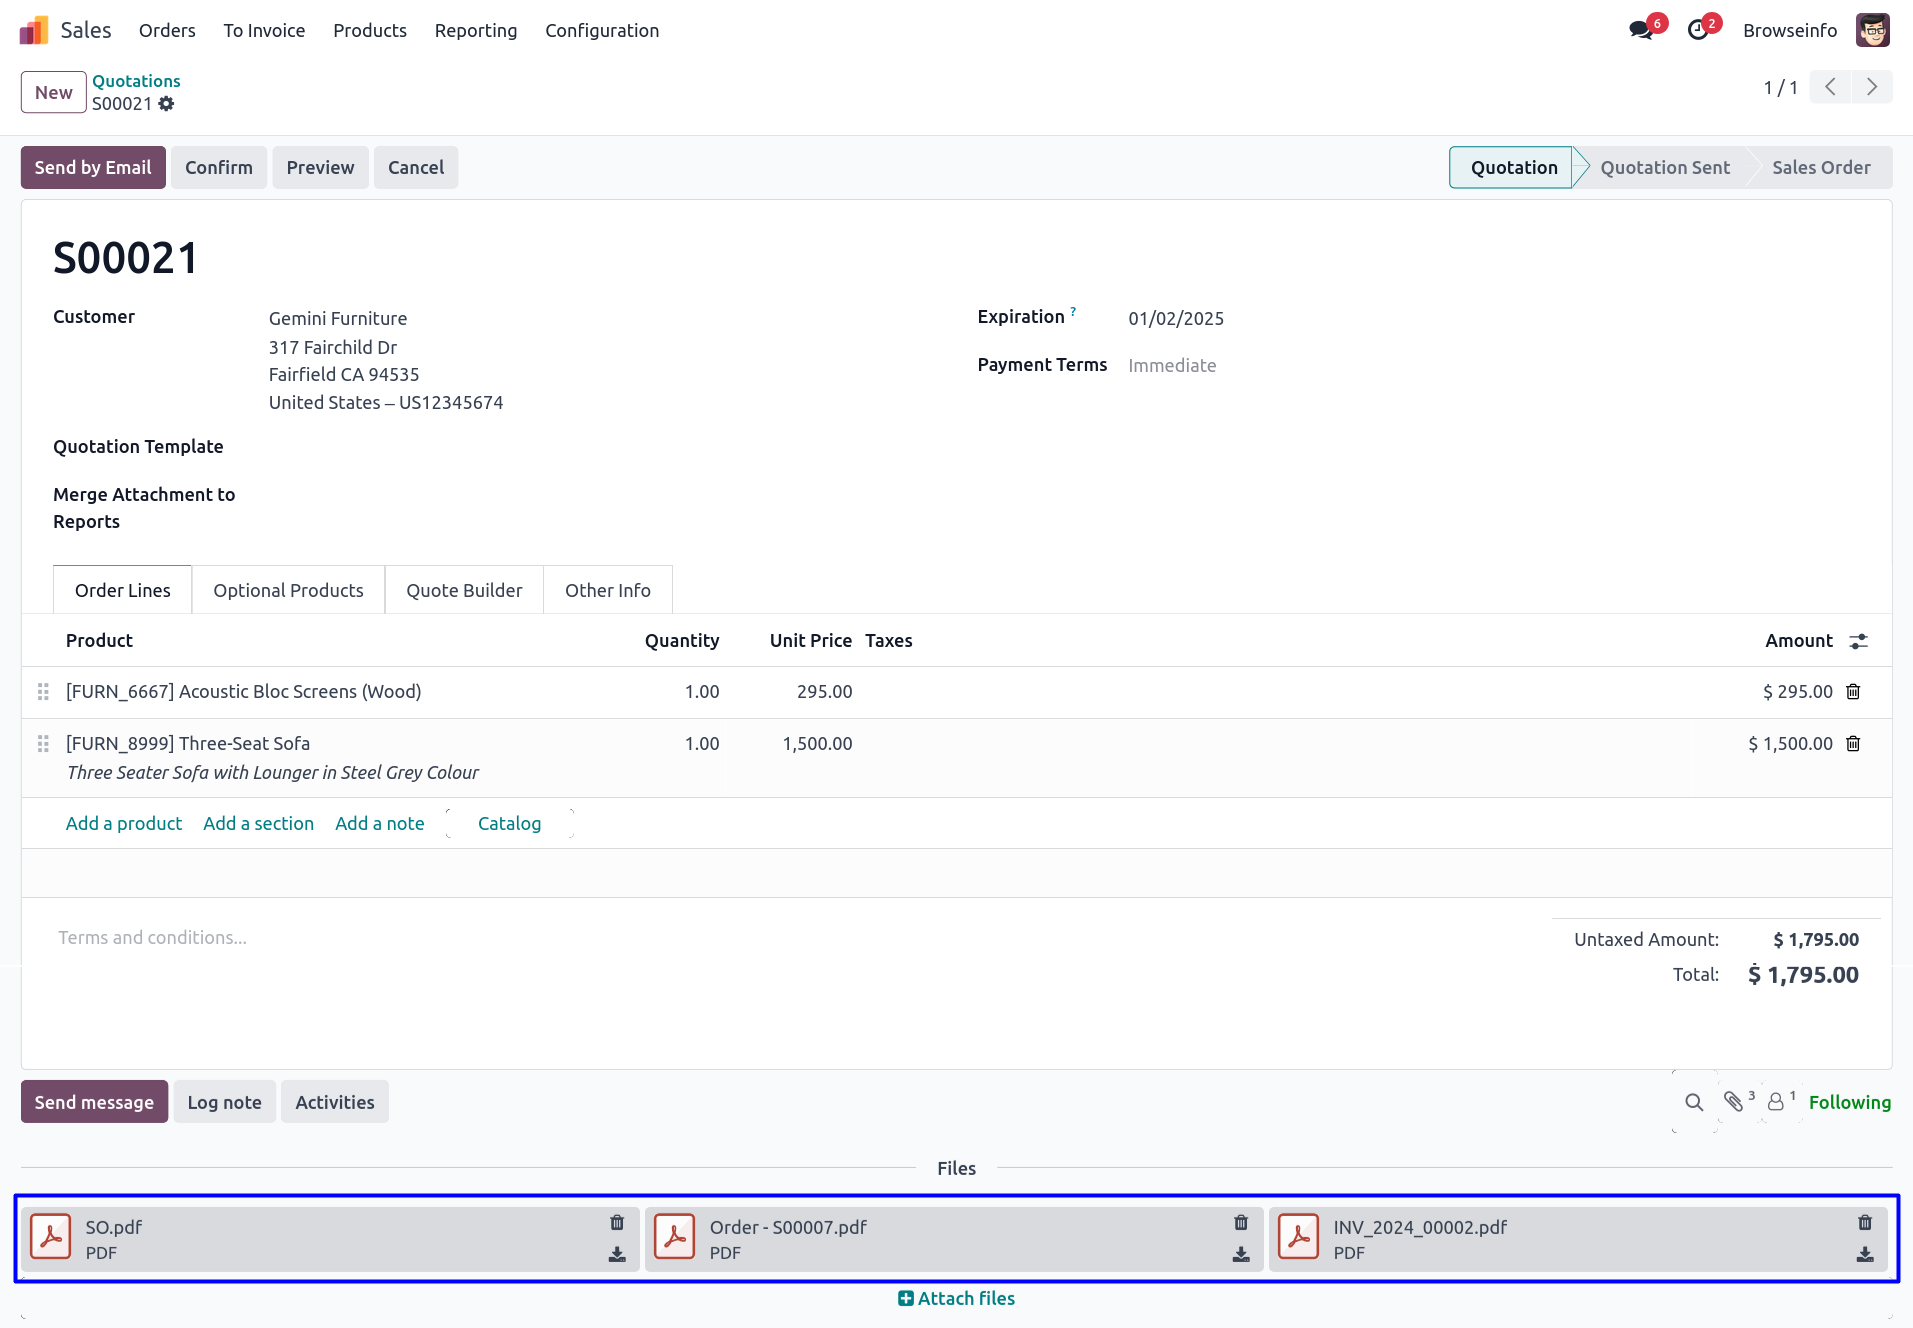Click the Add a product link
The image size is (1913, 1328).
124,823
